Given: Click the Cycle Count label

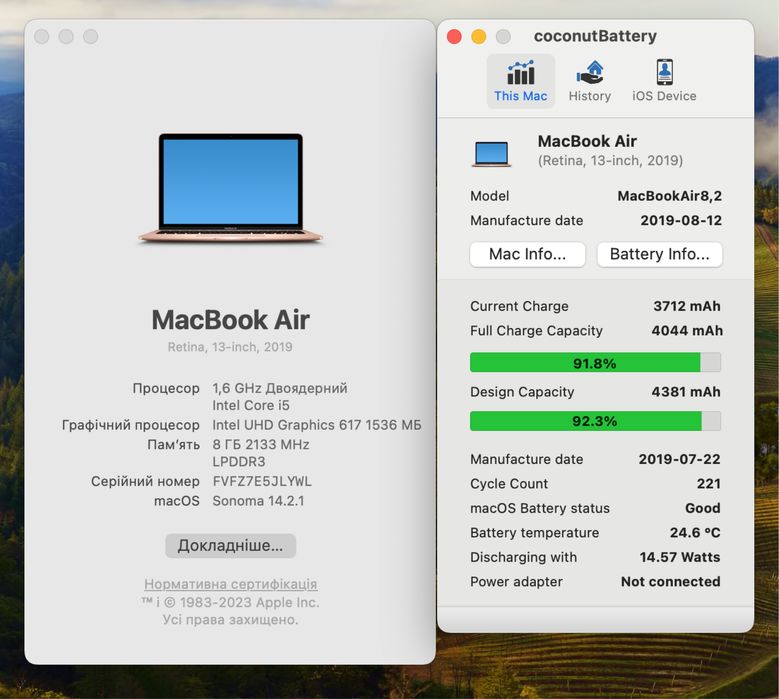Looking at the screenshot, I should pyautogui.click(x=509, y=483).
